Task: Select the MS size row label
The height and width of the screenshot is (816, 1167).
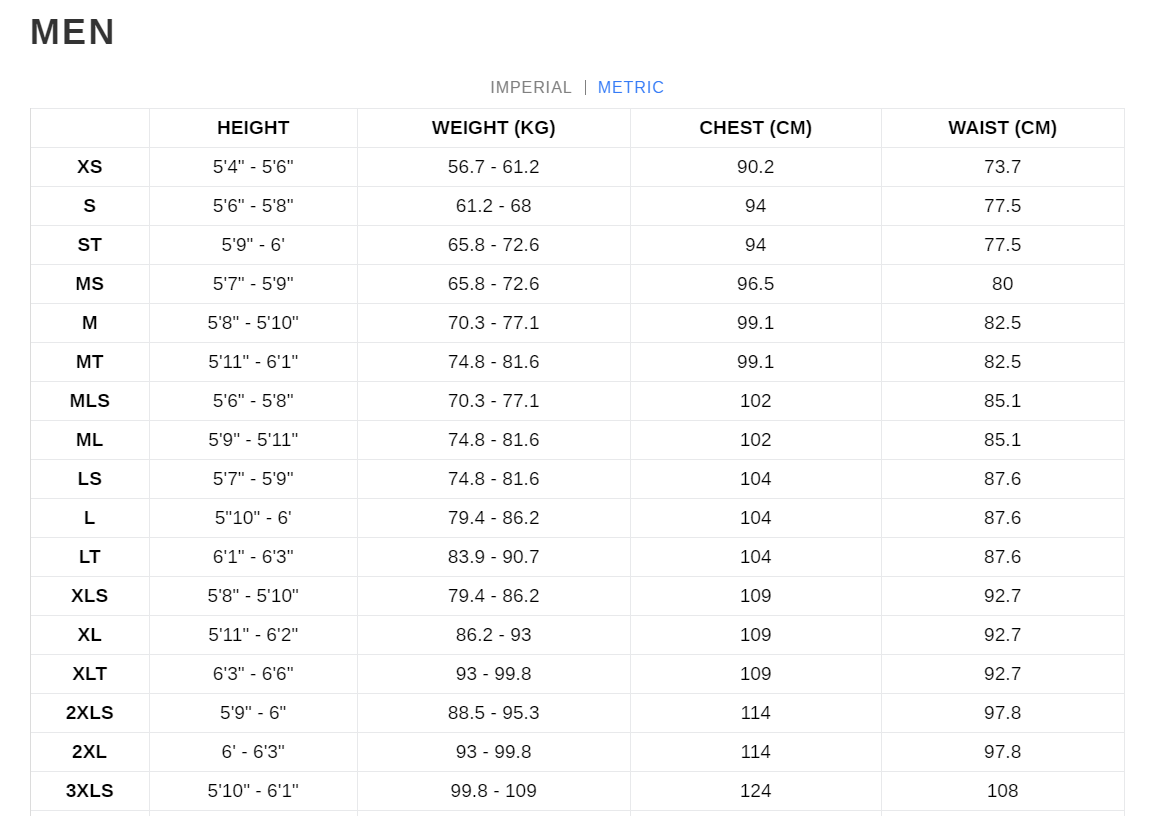Action: pyautogui.click(x=89, y=284)
